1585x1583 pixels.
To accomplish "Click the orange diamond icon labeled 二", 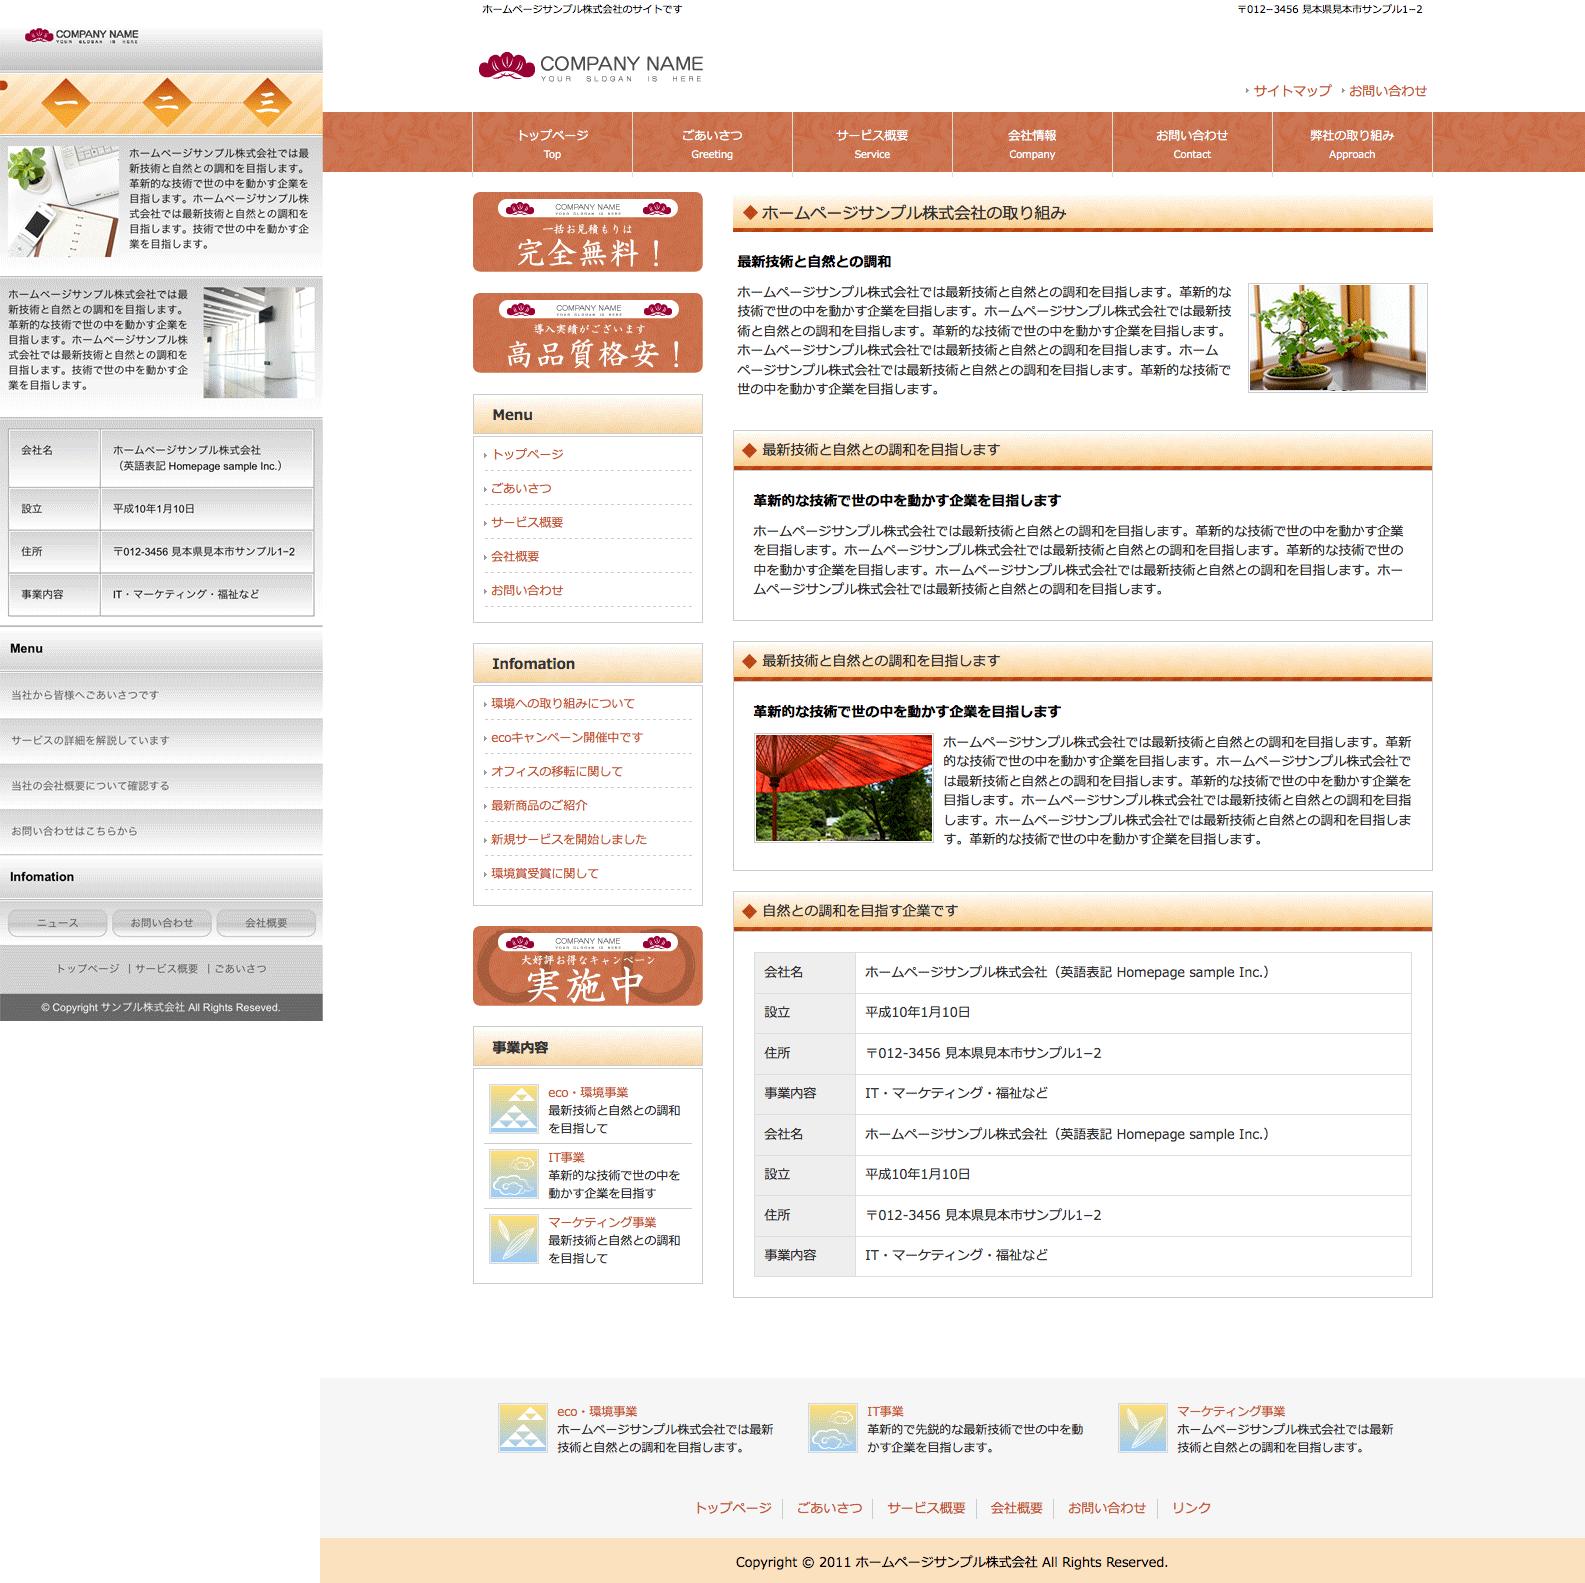I will click(167, 102).
